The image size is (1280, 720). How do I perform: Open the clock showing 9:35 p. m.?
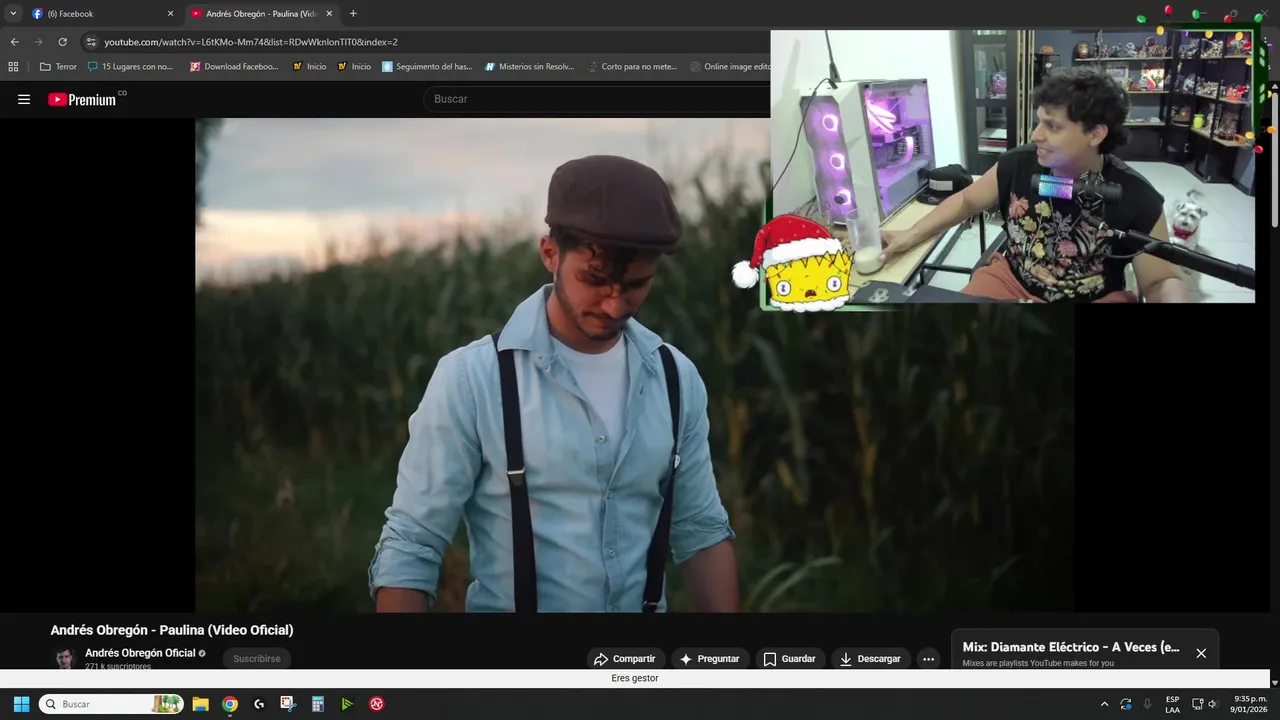[1250, 704]
